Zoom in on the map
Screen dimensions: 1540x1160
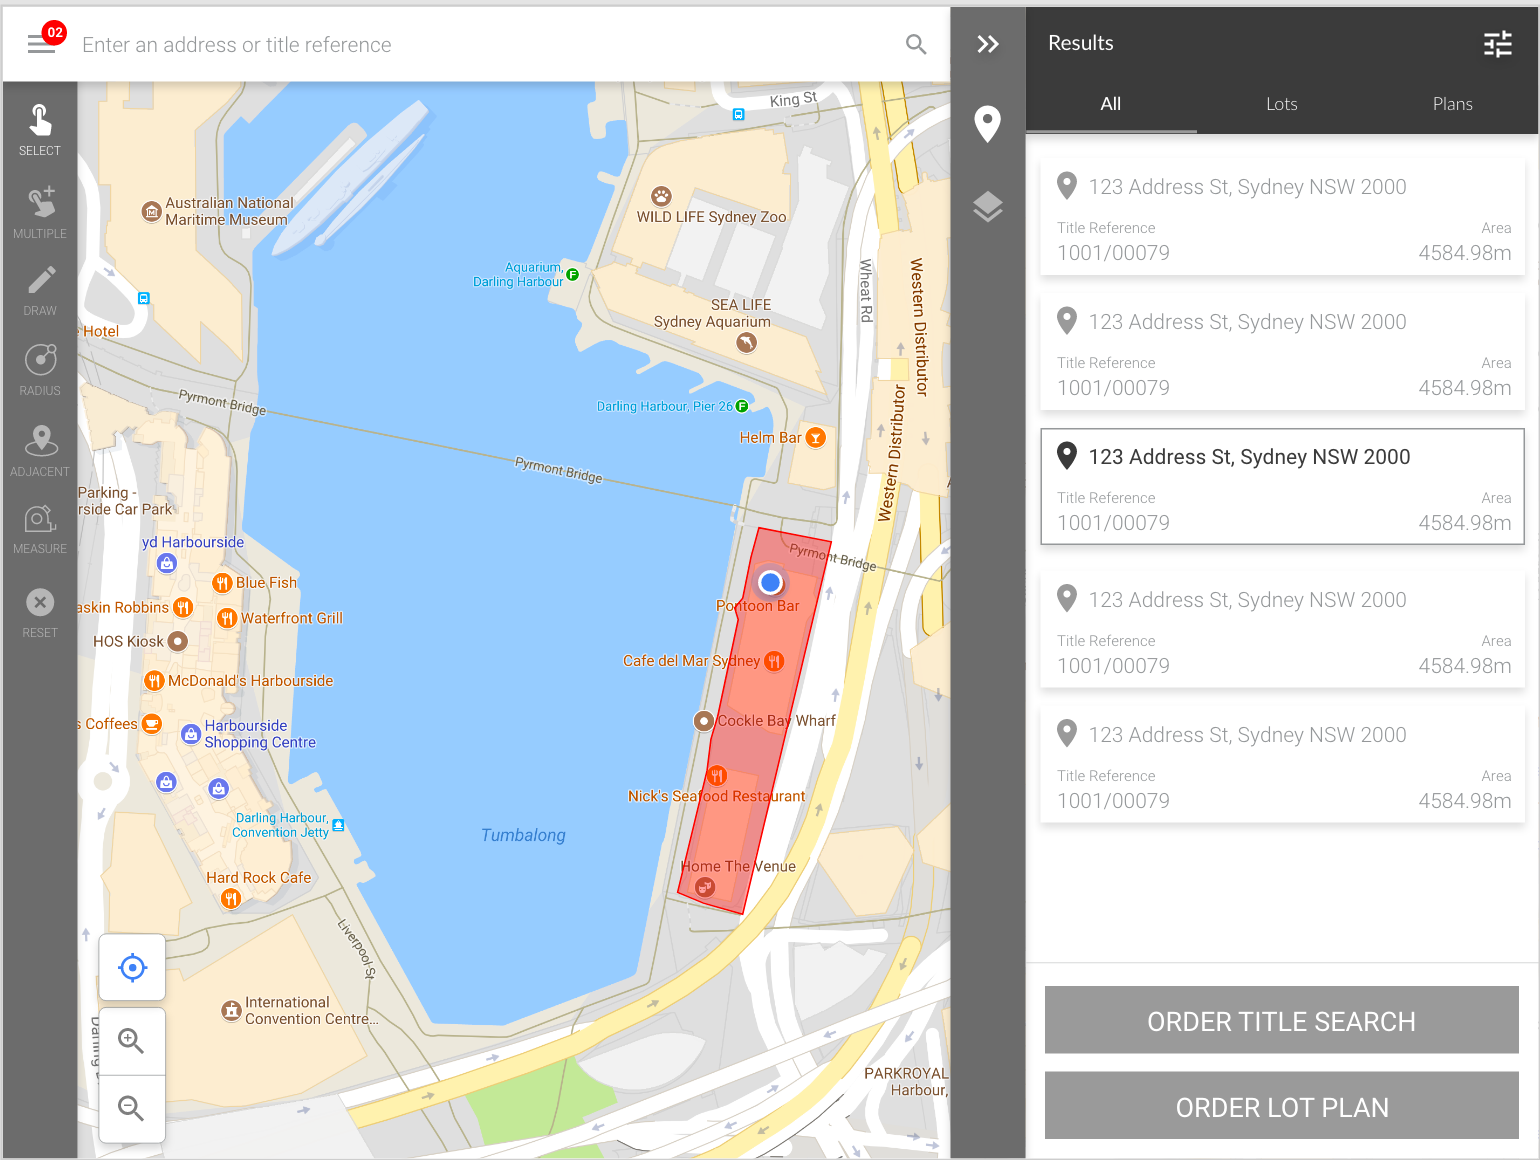point(132,1041)
